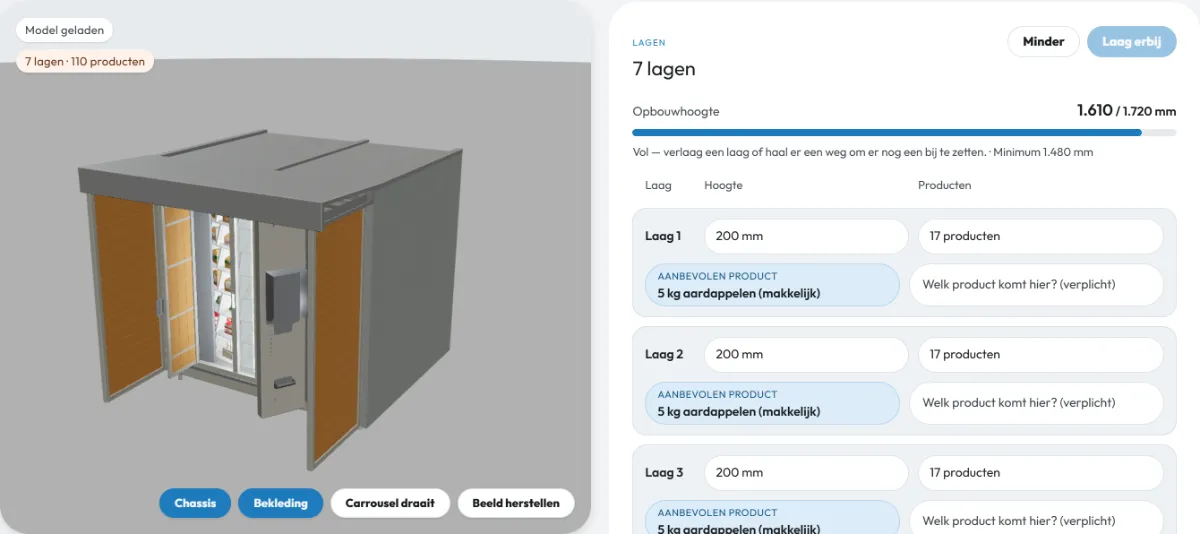Click the Laag 2 row label

(664, 354)
